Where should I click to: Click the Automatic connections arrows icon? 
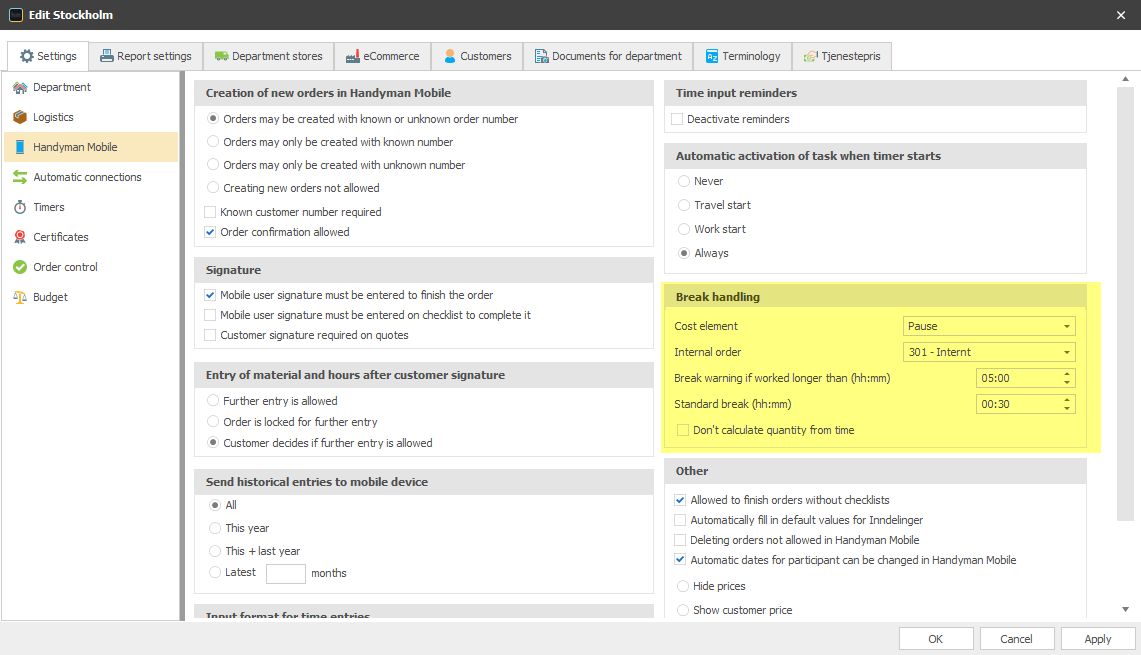click(x=20, y=177)
